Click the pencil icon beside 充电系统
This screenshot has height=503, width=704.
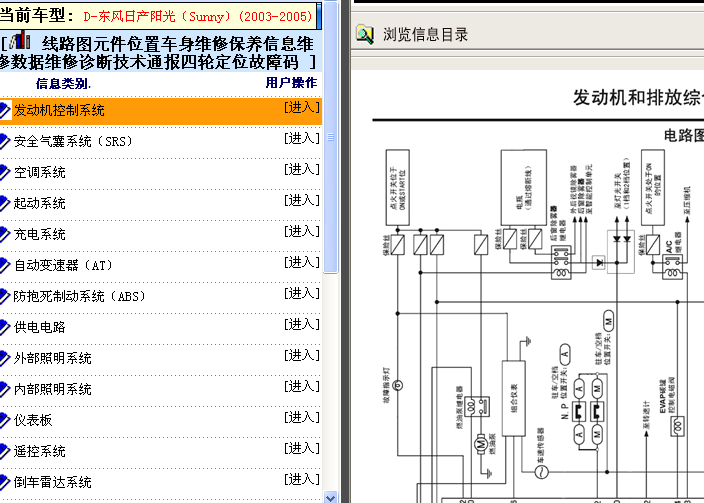tap(4, 234)
